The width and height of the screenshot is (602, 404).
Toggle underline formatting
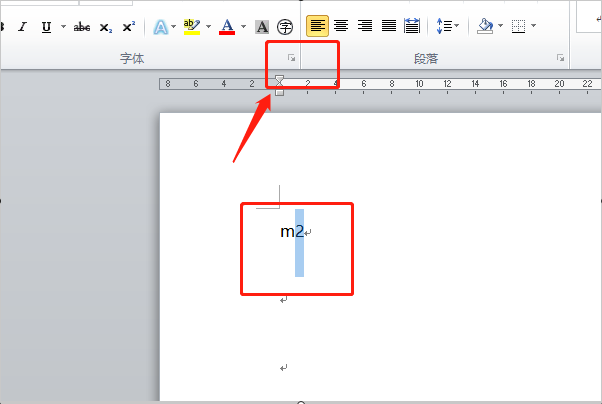(46, 27)
